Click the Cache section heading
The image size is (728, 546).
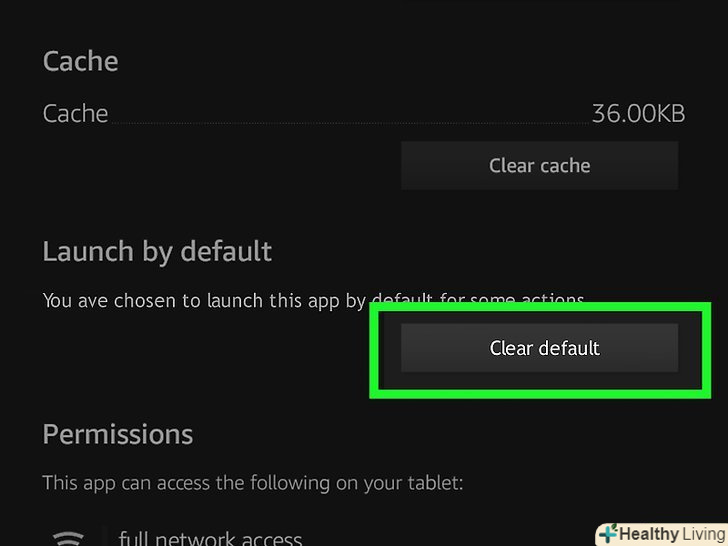point(80,62)
